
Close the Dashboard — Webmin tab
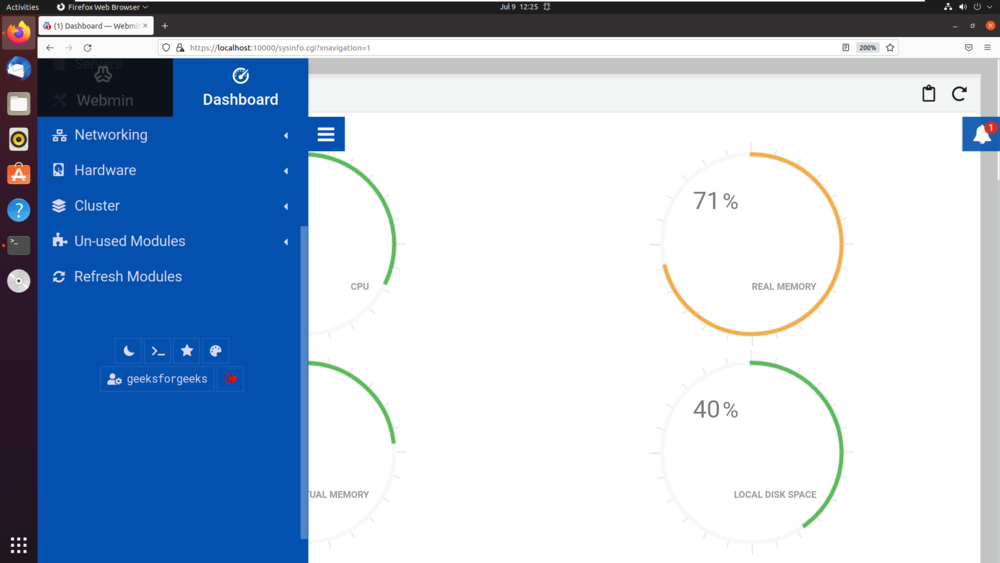[x=145, y=26]
